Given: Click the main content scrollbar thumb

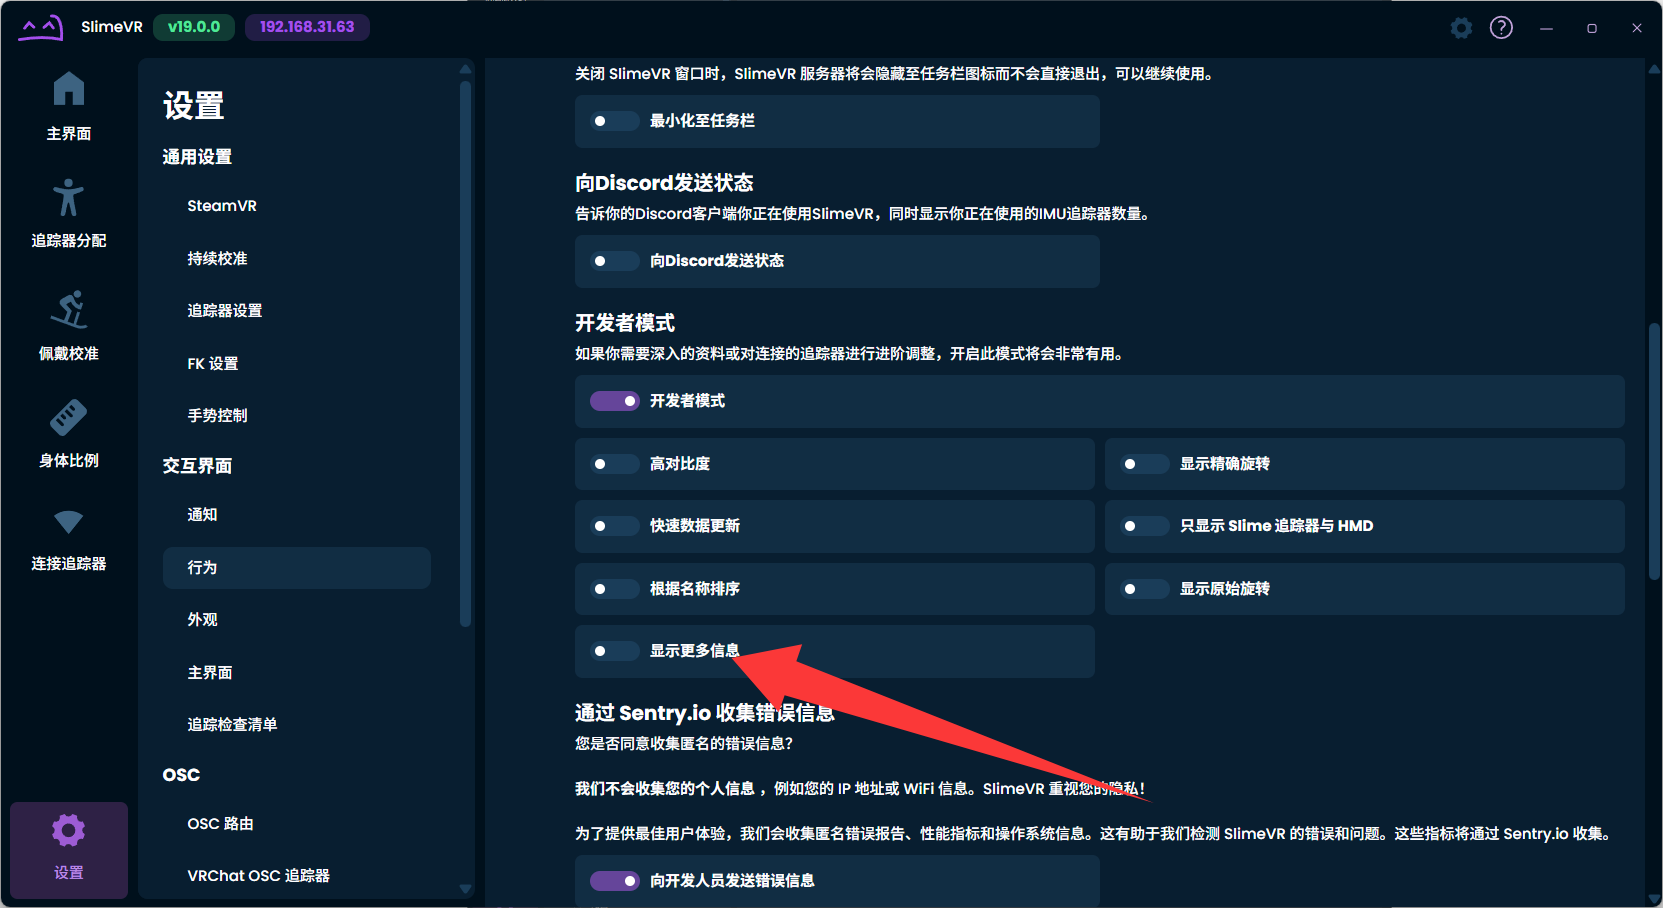Looking at the screenshot, I should 1655,451.
